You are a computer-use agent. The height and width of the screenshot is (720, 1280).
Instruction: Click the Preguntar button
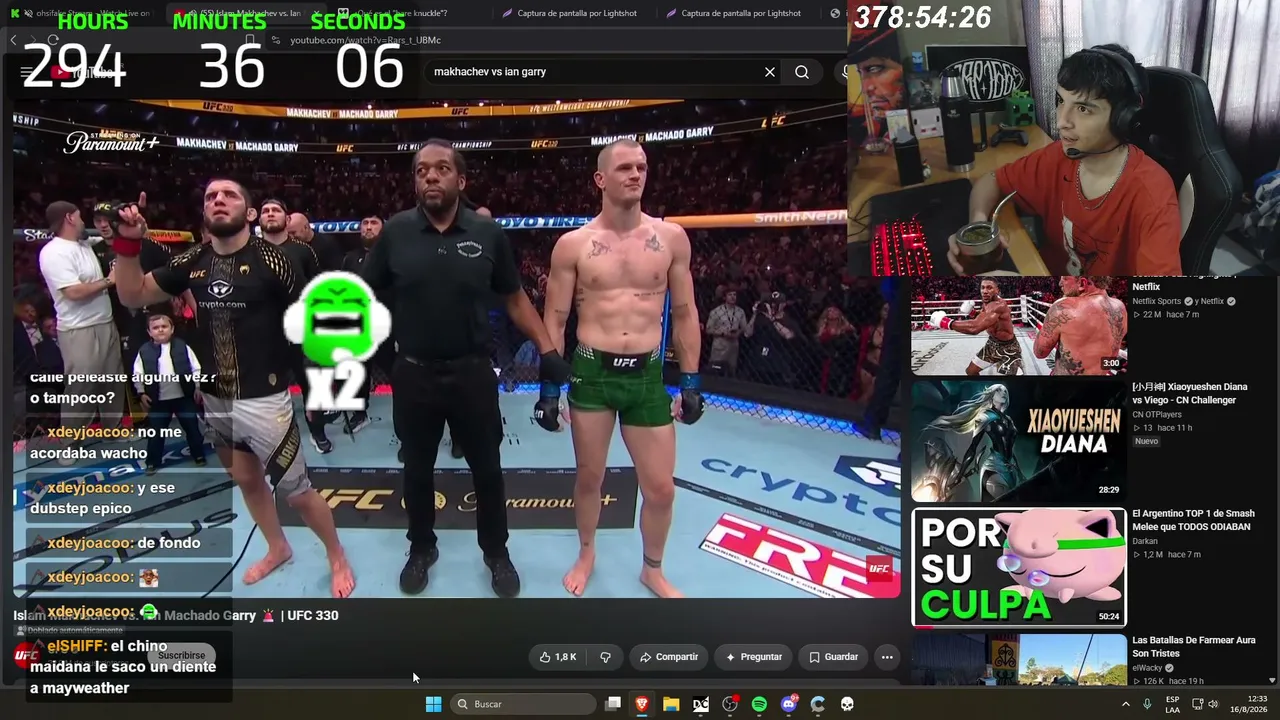click(x=754, y=657)
